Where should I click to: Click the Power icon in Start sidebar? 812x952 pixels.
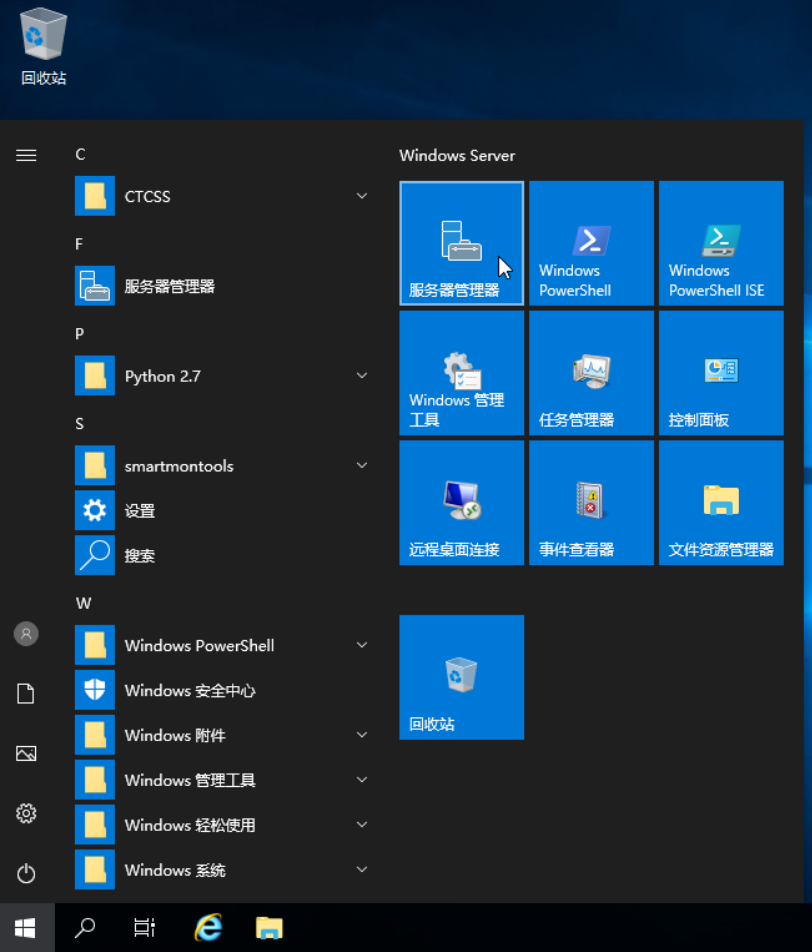[26, 873]
